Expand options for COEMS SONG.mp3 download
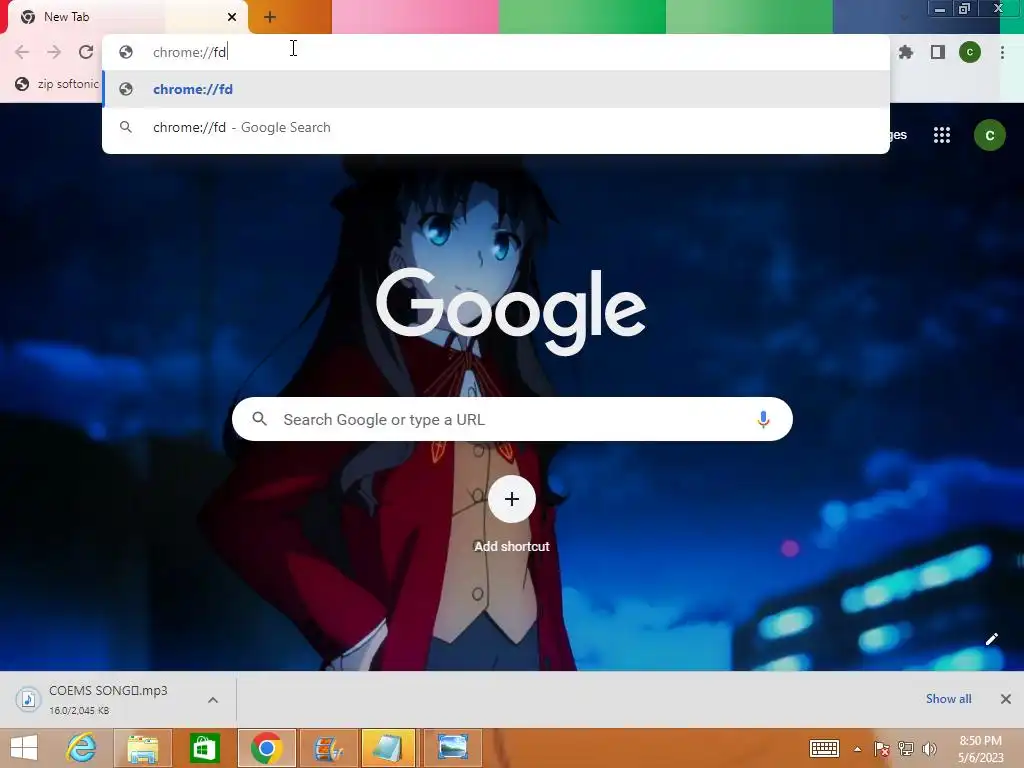The image size is (1024, 768). [213, 700]
